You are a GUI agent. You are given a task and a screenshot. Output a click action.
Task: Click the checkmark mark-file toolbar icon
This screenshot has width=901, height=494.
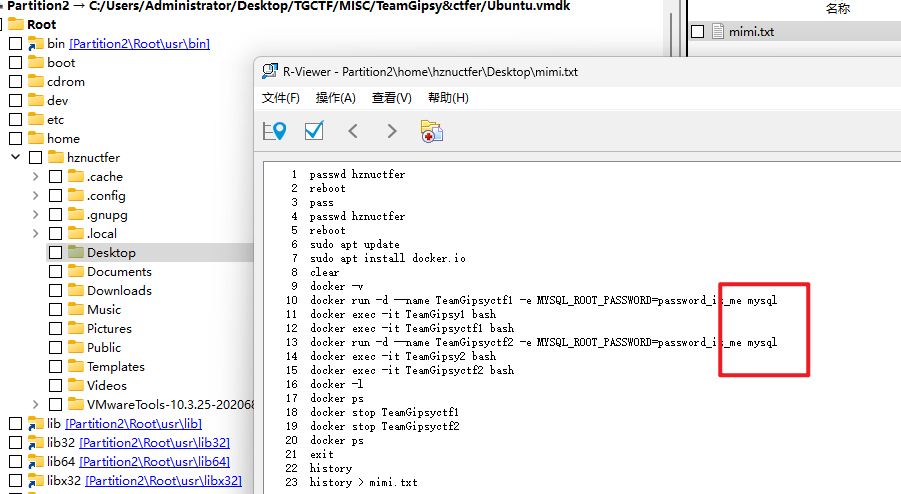pyautogui.click(x=314, y=131)
